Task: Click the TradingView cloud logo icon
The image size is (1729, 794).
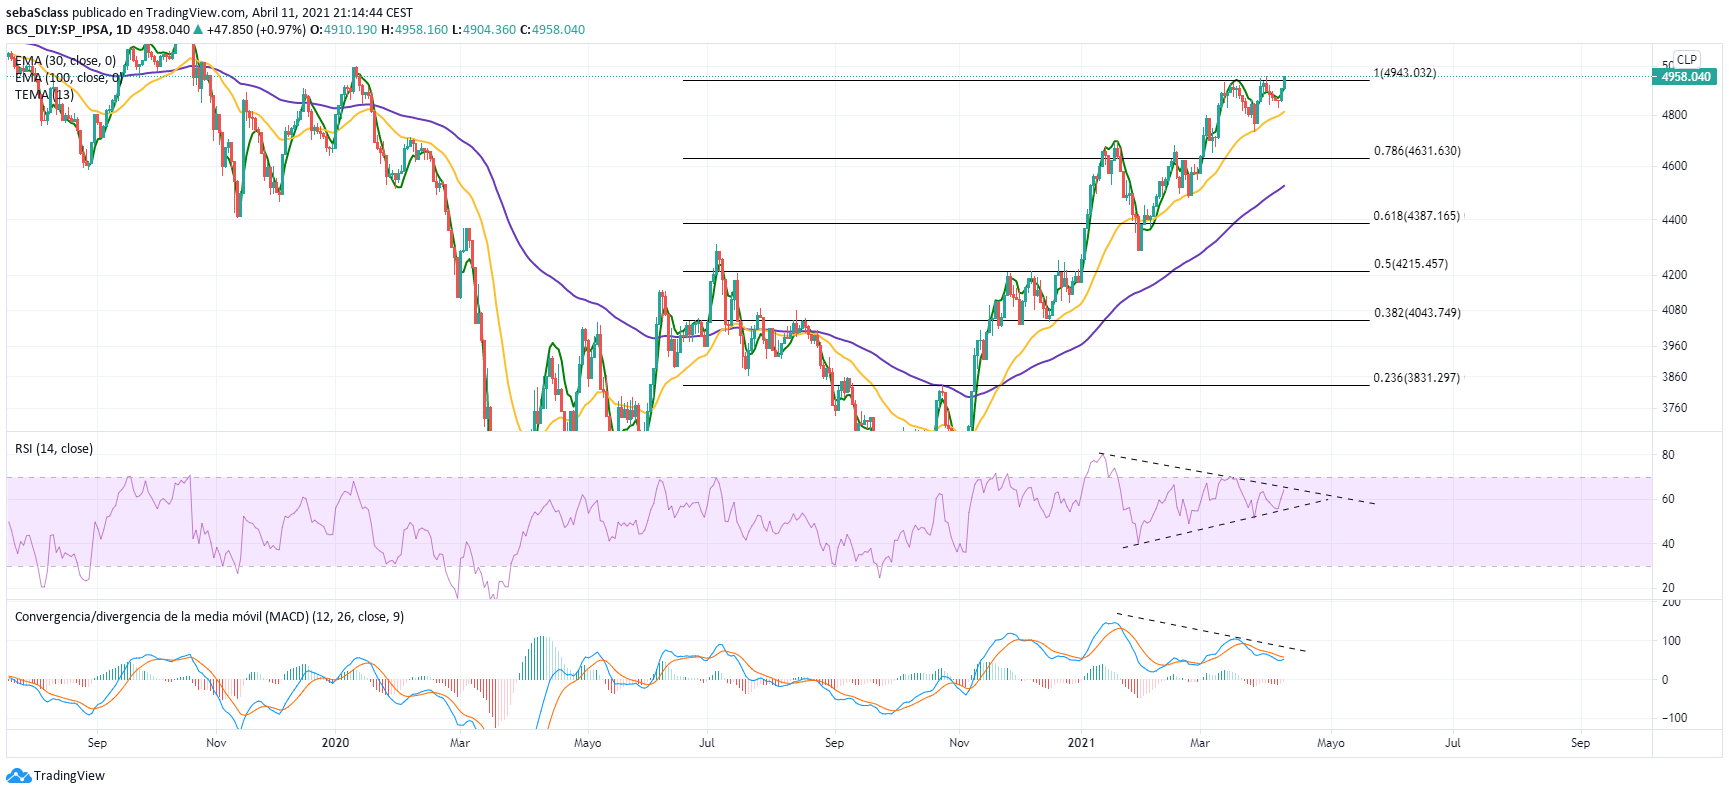Action: 18,776
